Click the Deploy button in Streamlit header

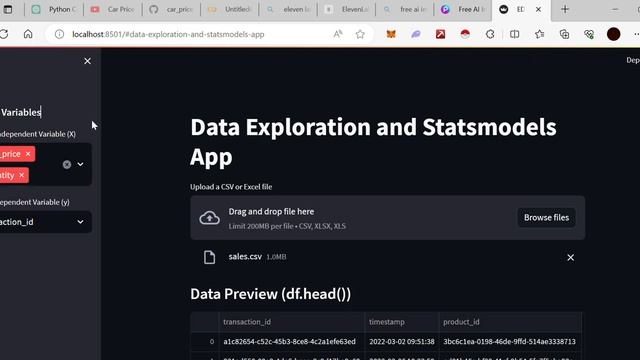633,60
